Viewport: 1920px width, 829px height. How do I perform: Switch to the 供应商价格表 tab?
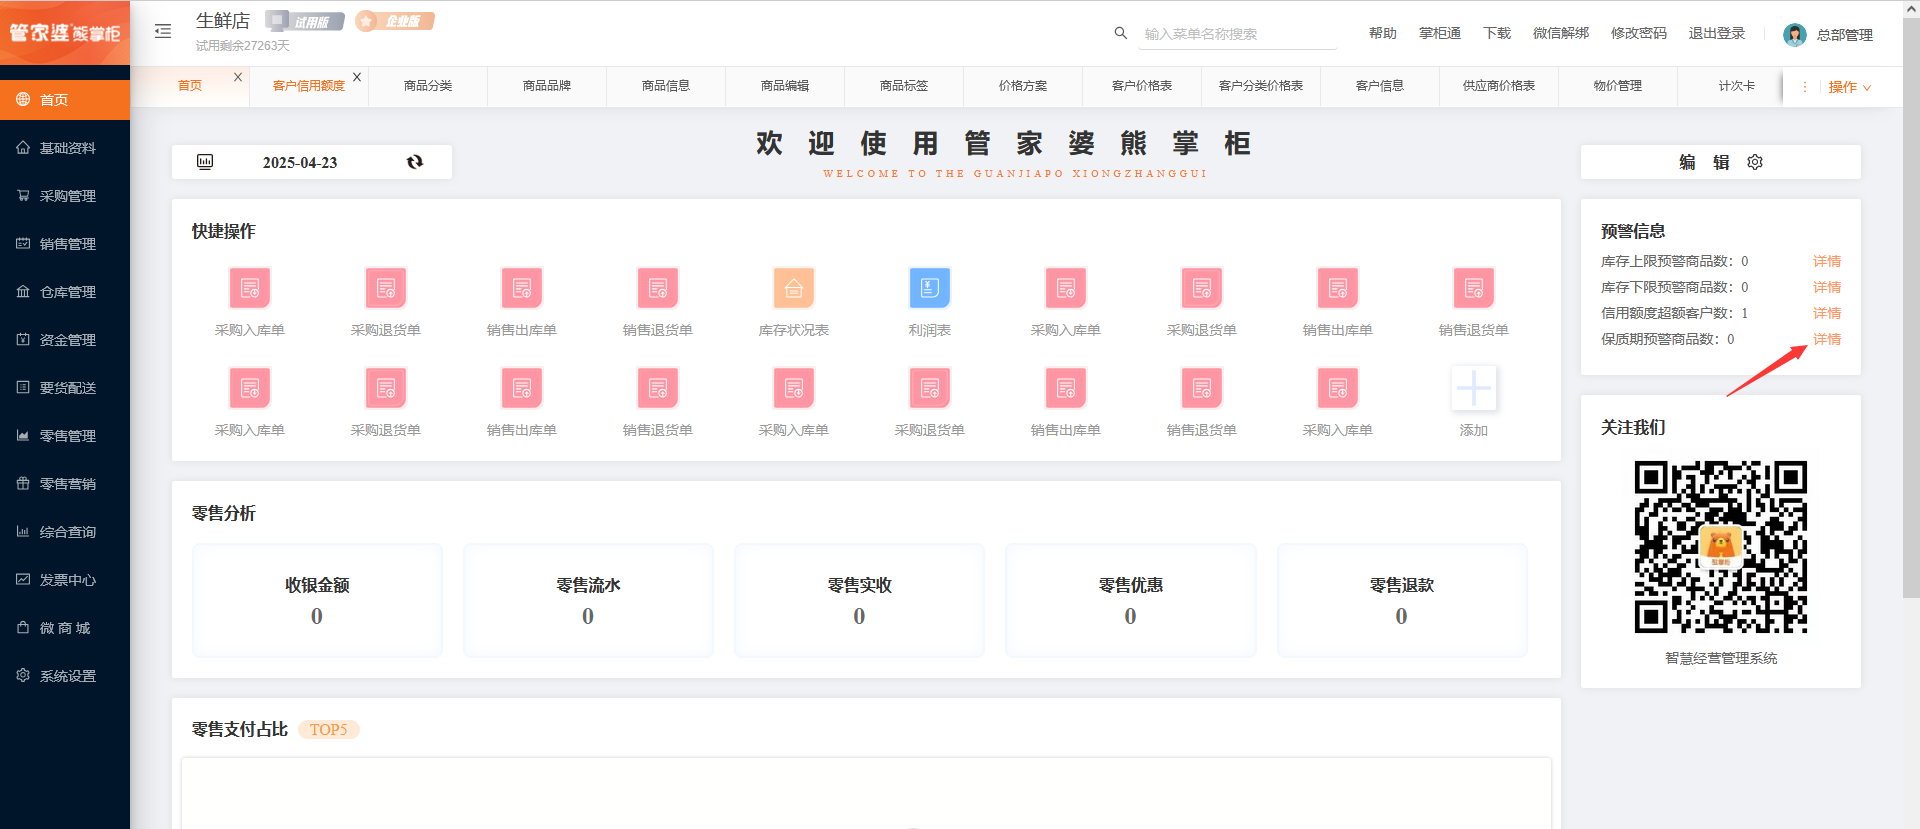tap(1499, 86)
